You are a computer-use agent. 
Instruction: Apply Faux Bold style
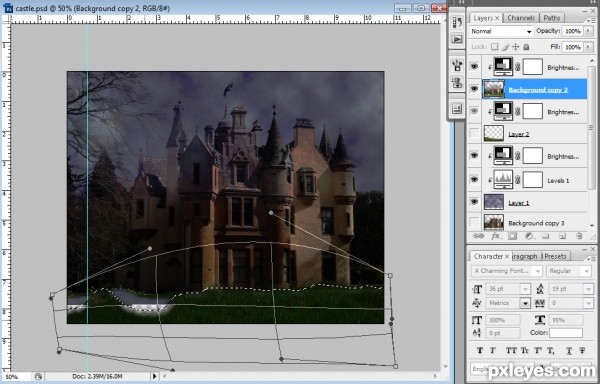coord(480,350)
